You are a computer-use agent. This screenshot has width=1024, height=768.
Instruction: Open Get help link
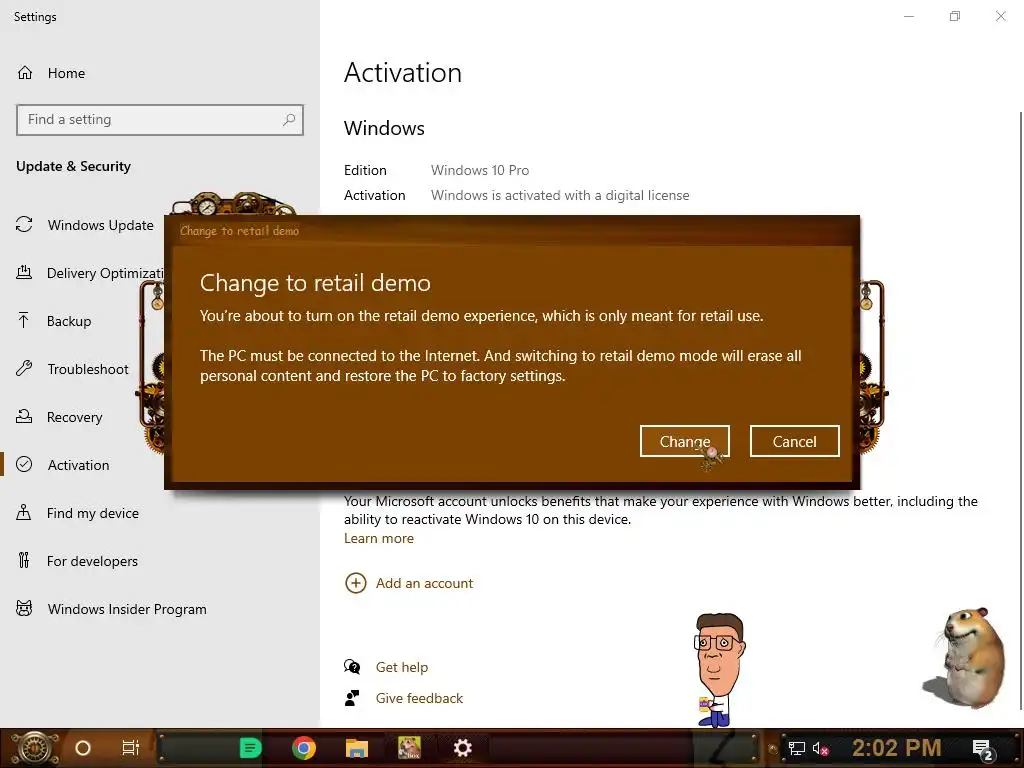pos(402,667)
